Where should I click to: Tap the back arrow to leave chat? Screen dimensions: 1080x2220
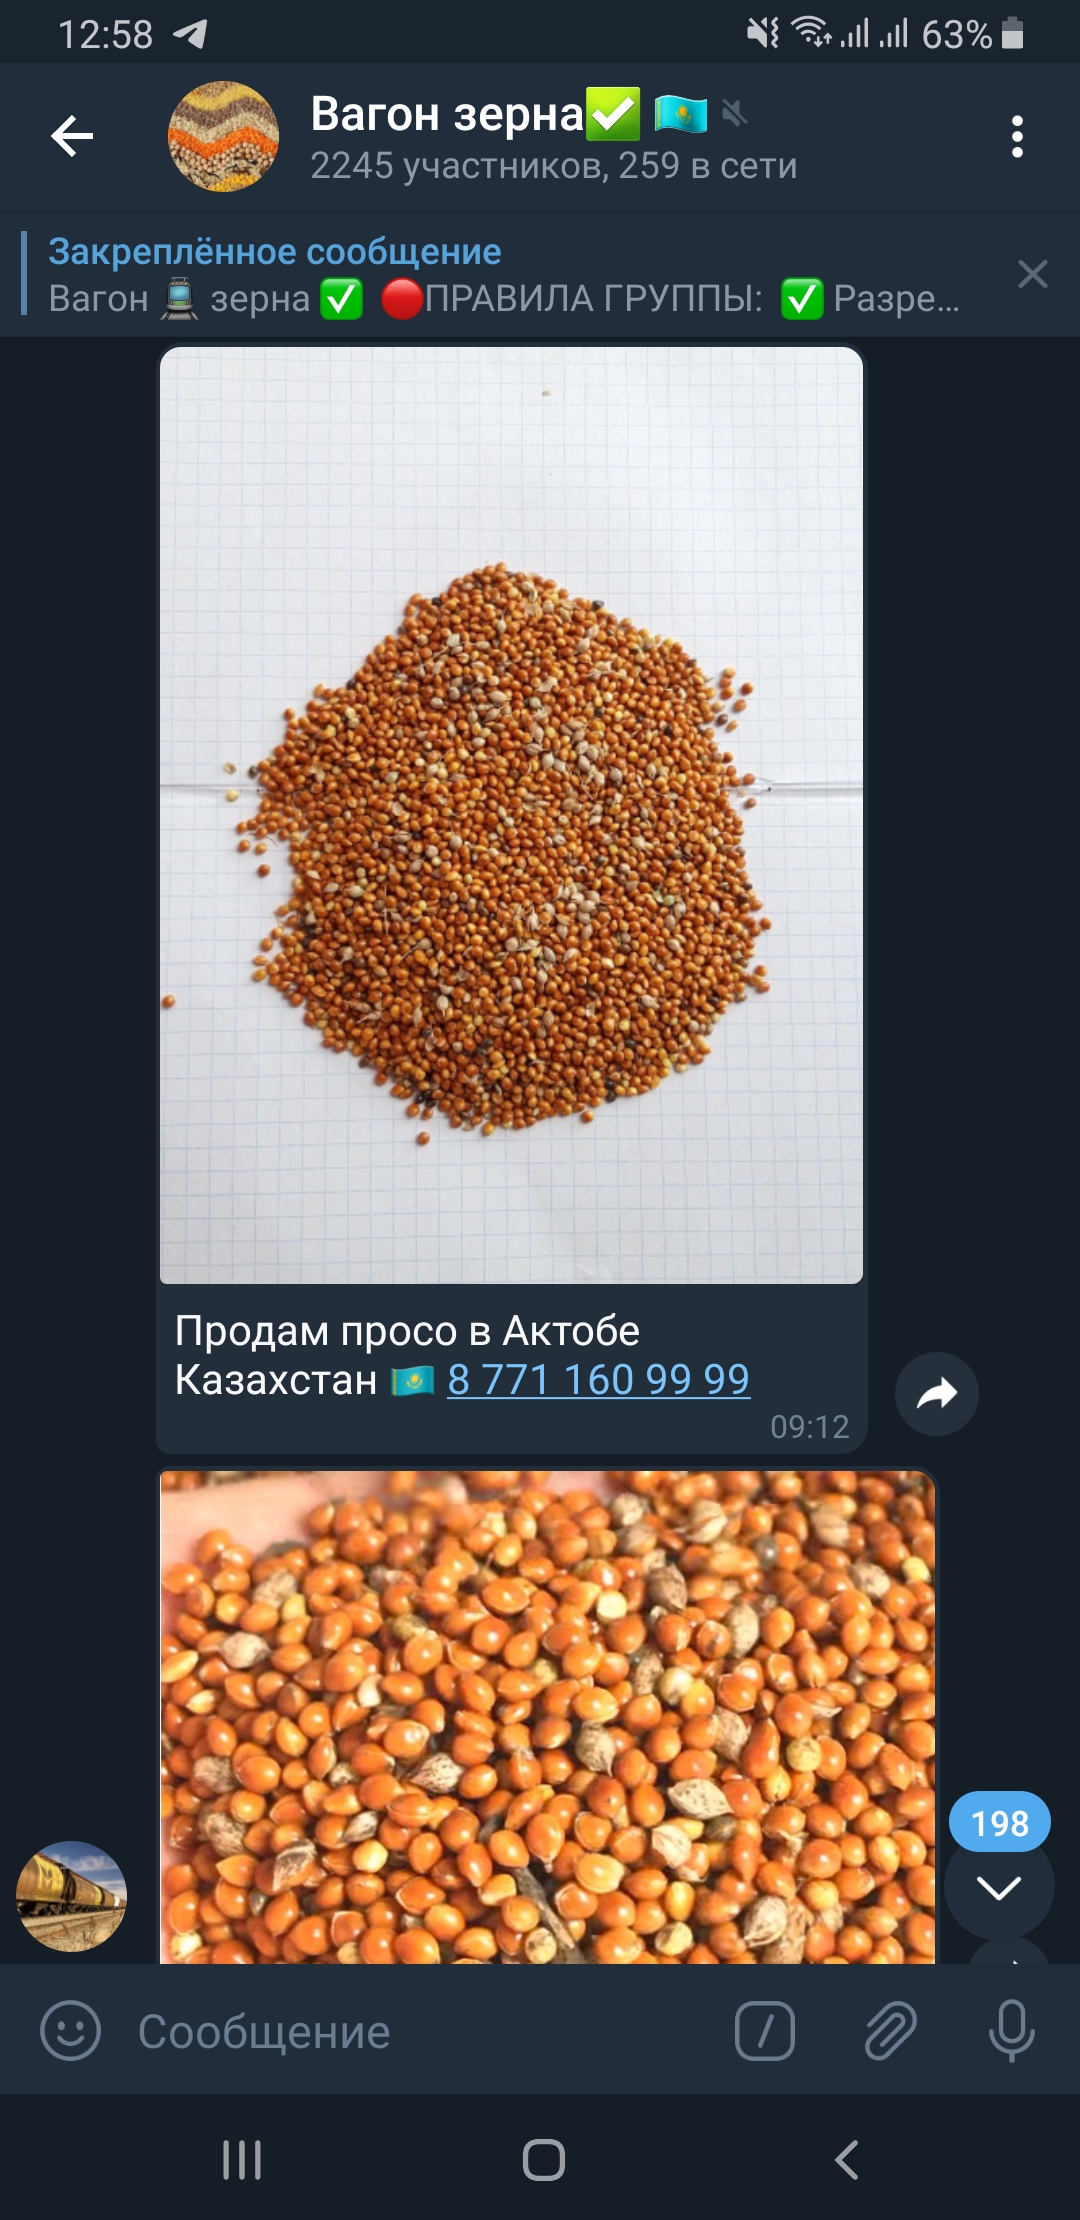(72, 136)
